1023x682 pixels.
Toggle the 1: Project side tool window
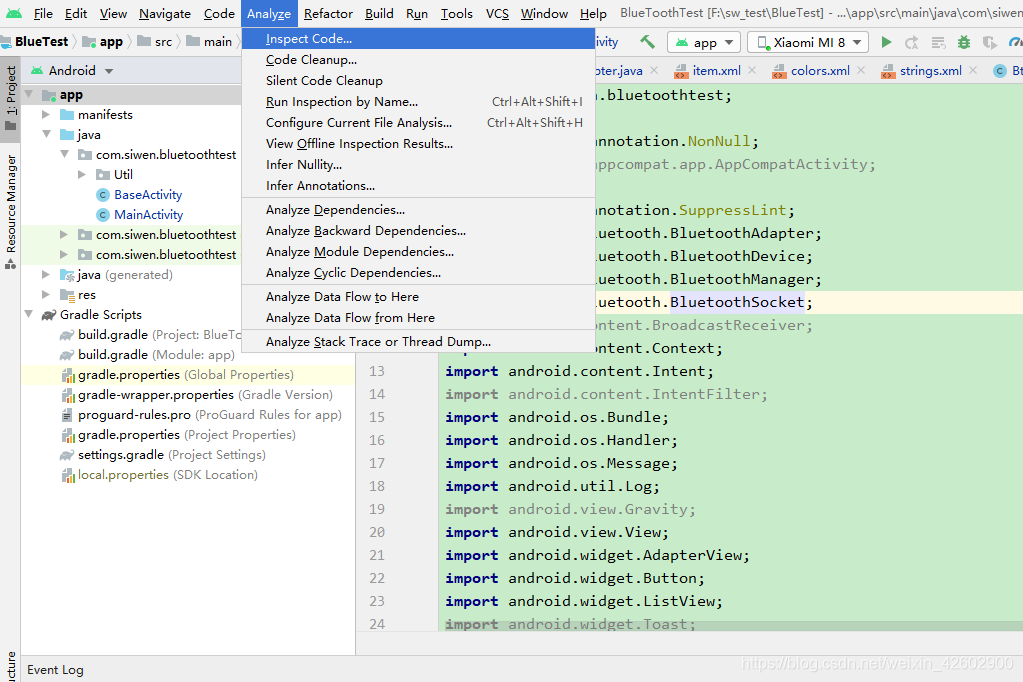click(10, 98)
